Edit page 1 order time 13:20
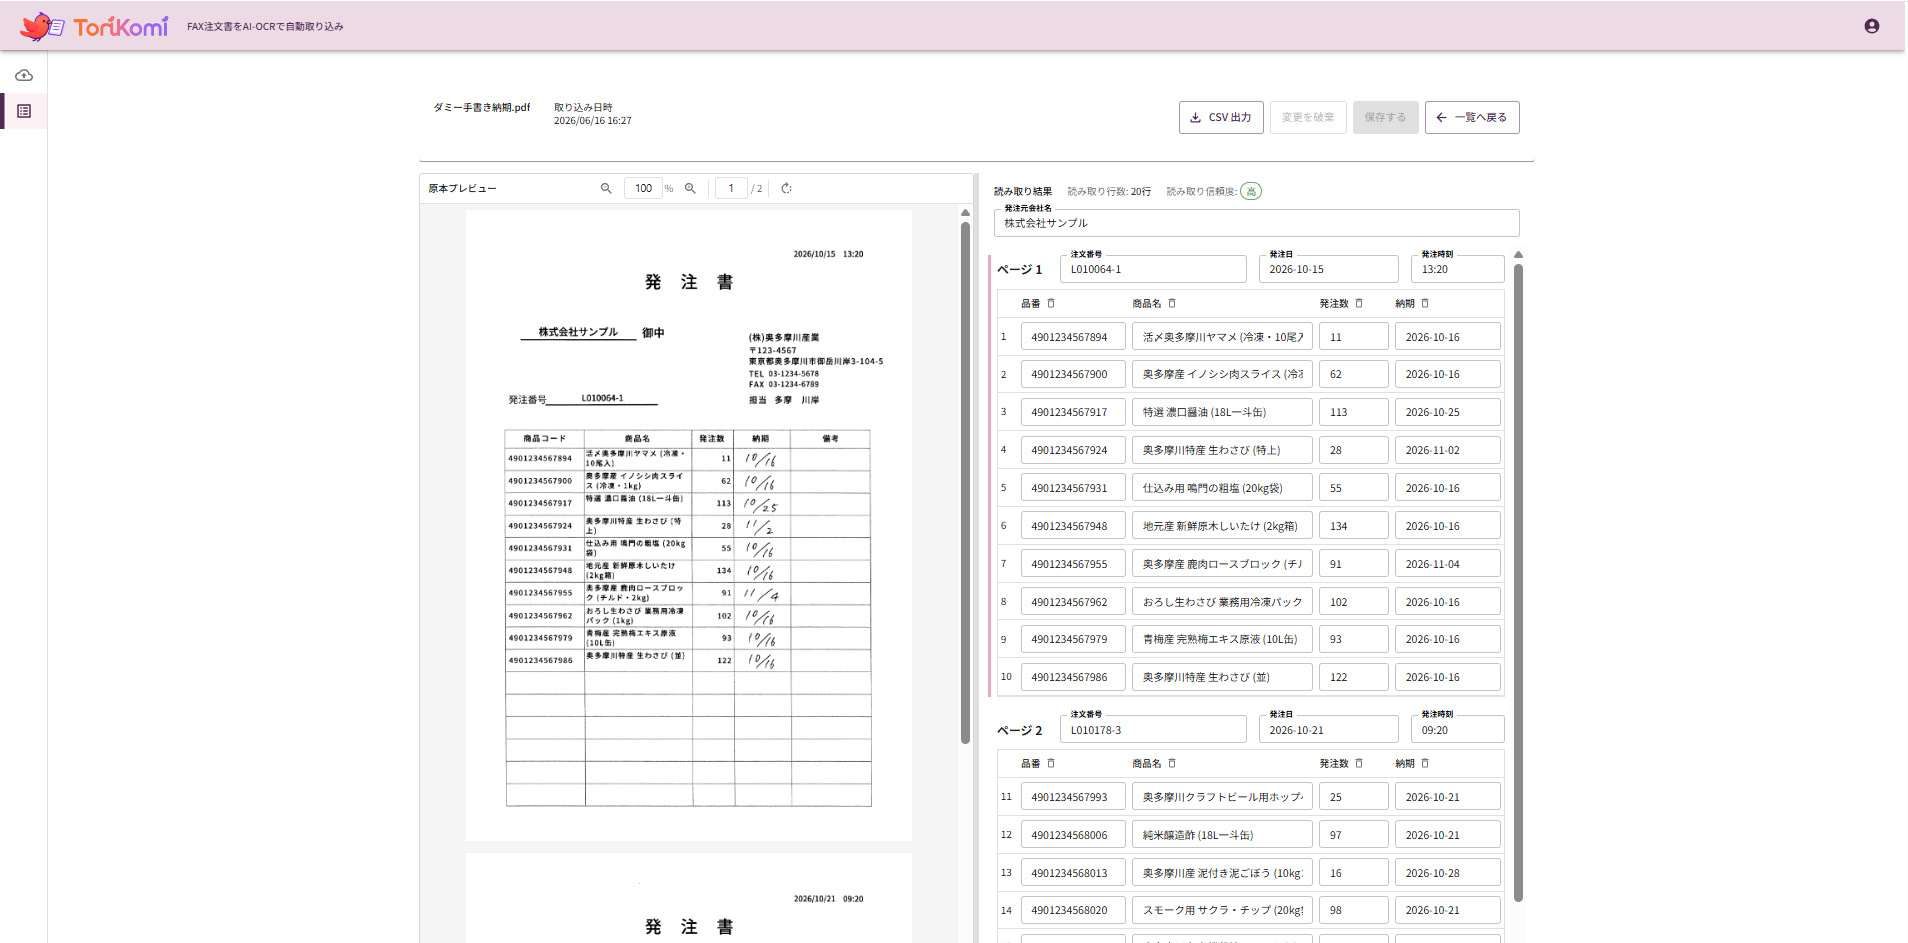 coord(1458,269)
